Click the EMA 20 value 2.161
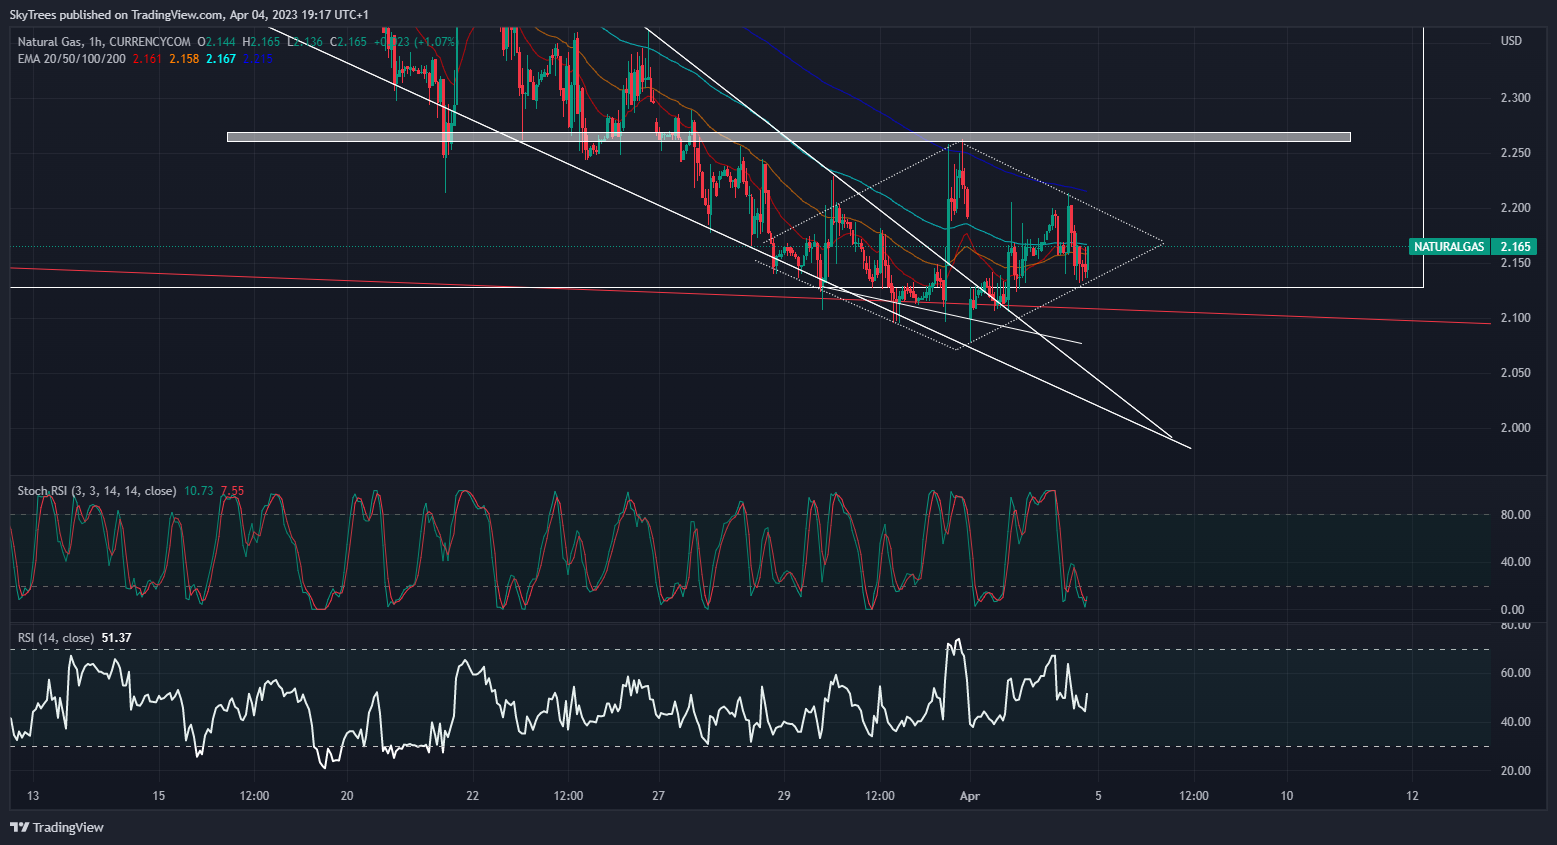This screenshot has width=1557, height=845. point(147,59)
